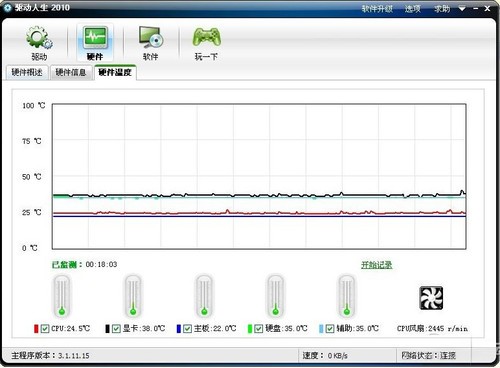This screenshot has height=368, width=500.
Task: Uncheck the CPU temperature checkbox
Action: (45, 329)
